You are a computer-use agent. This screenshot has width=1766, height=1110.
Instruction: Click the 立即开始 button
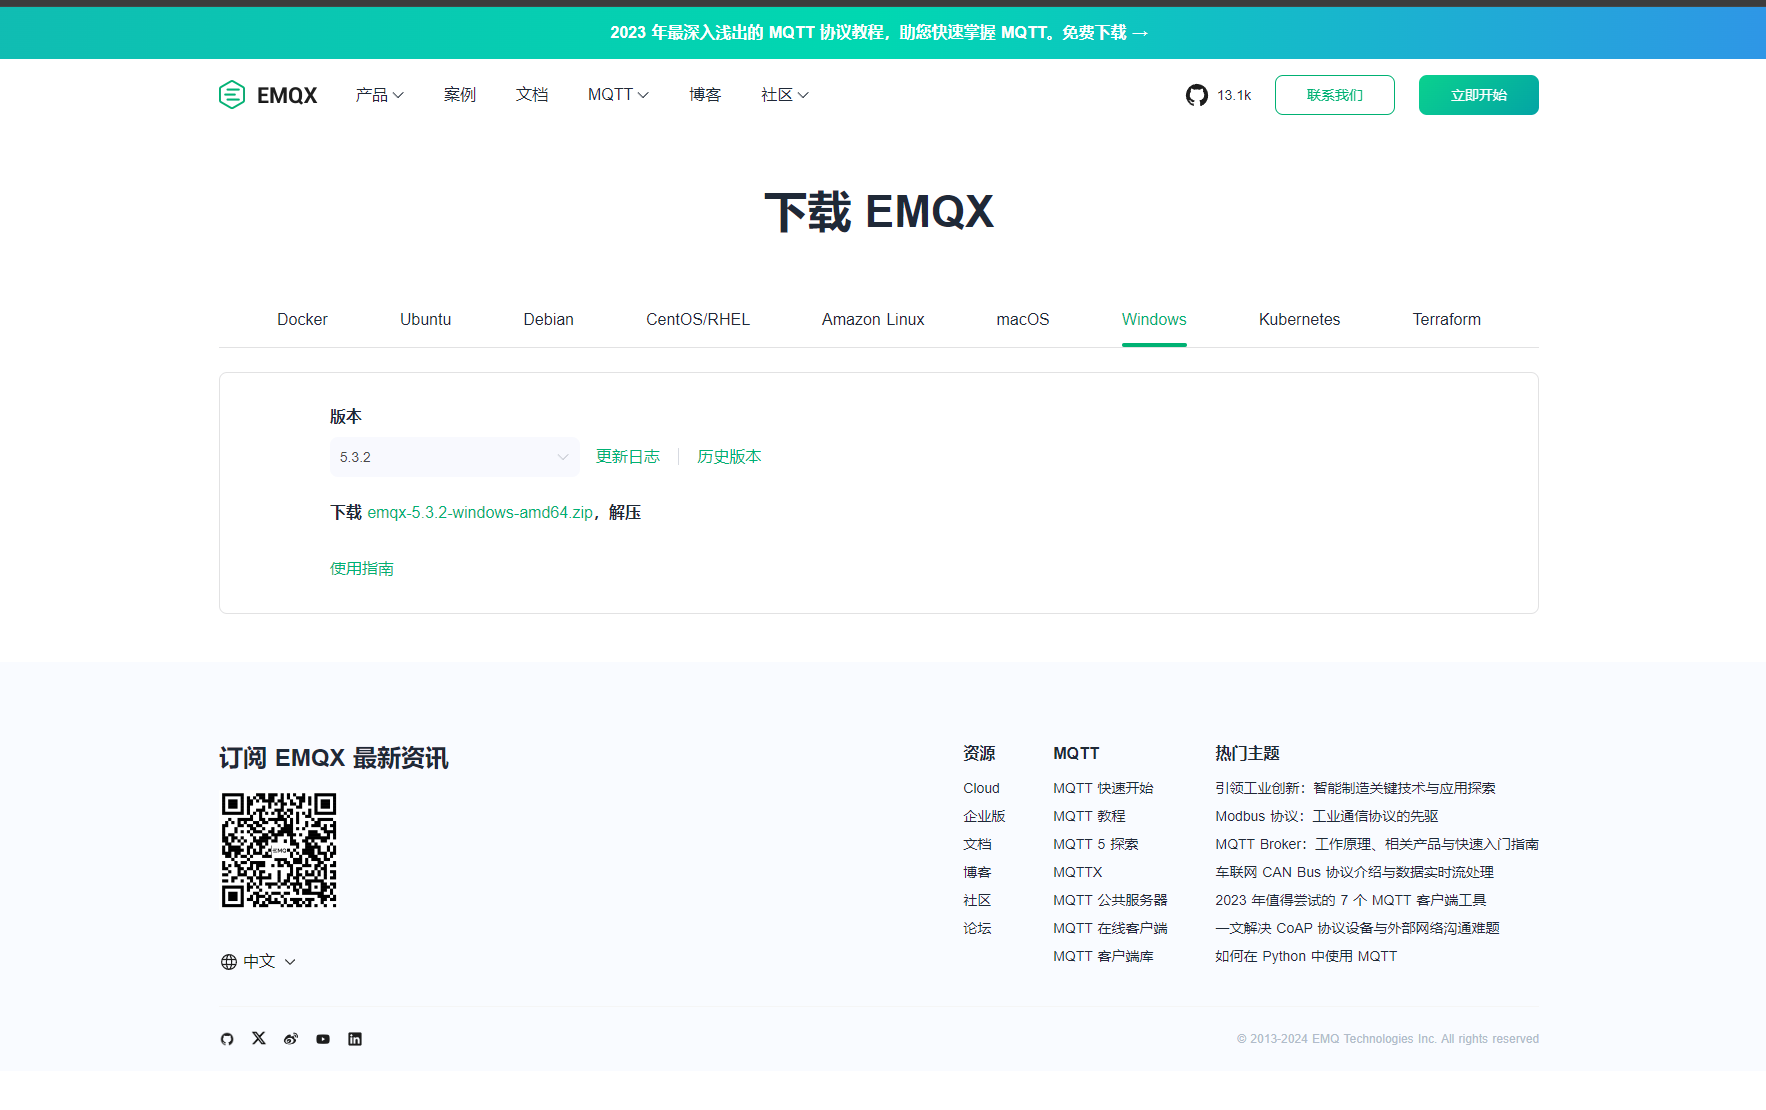pos(1478,95)
